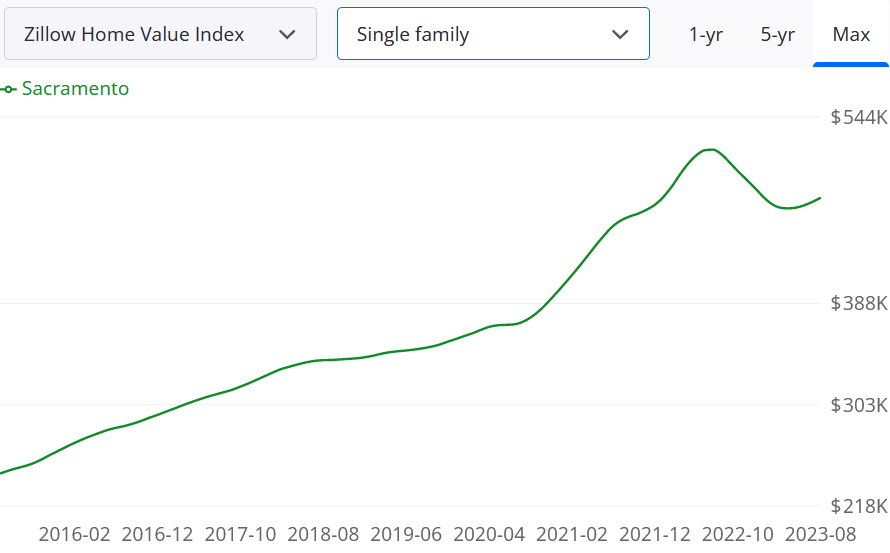
Task: Click the 2018-08 date on x-axis
Action: tap(323, 534)
